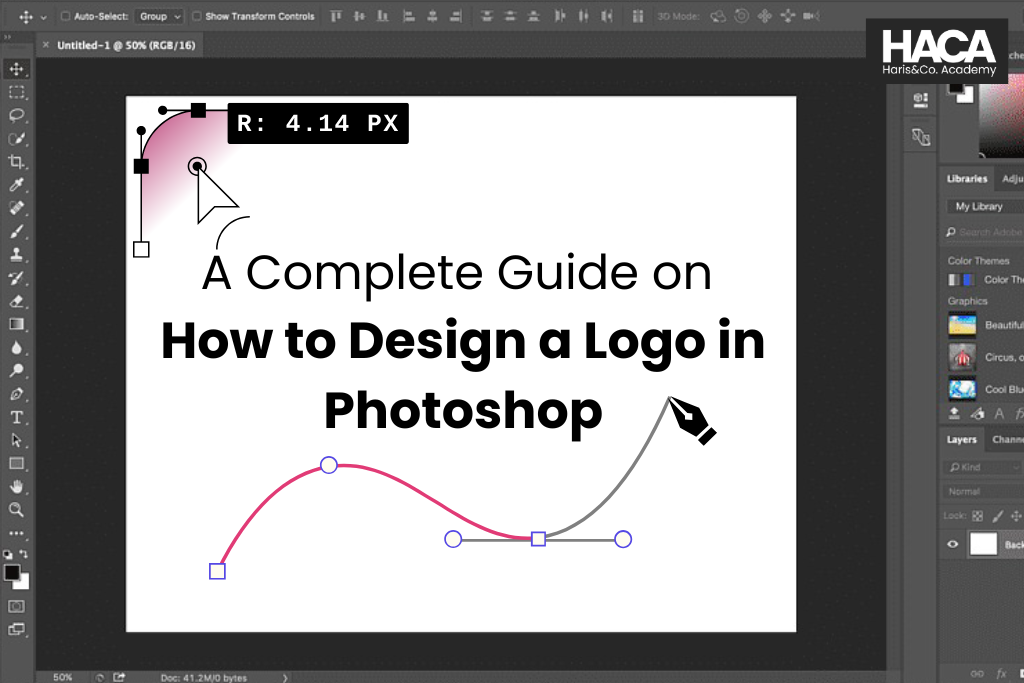This screenshot has width=1024, height=683.
Task: Open the Normal blend mode dropdown
Action: pyautogui.click(x=975, y=490)
